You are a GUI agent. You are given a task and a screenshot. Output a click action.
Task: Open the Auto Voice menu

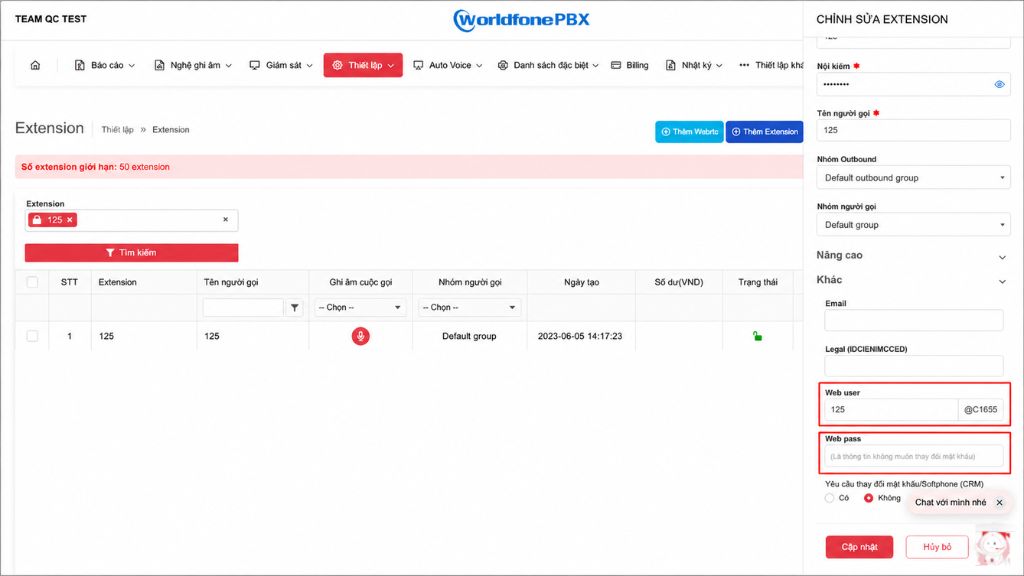click(x=447, y=65)
